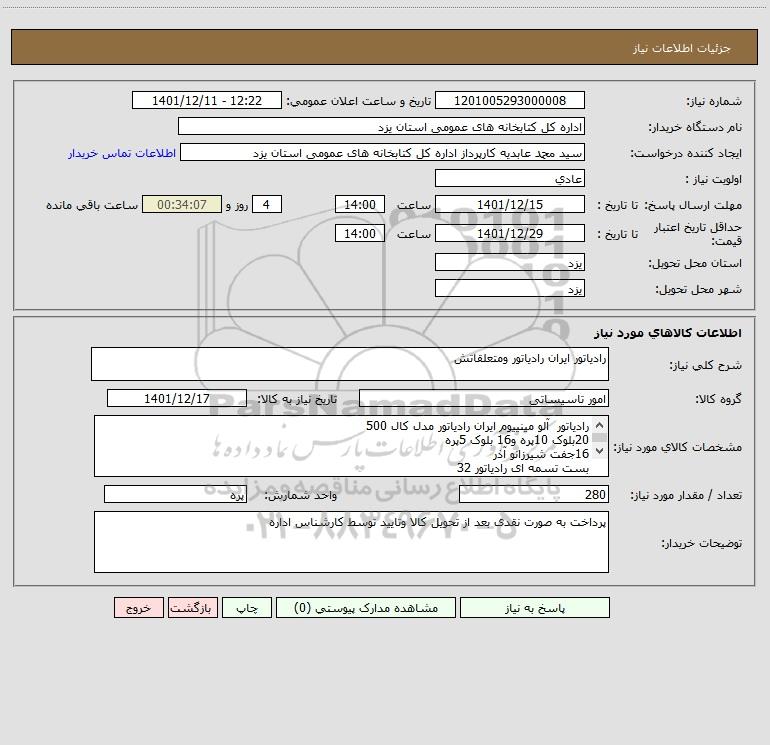The width and height of the screenshot is (770, 745).
Task: Open اطلاعات تماس خریدار link
Action: coord(122,153)
